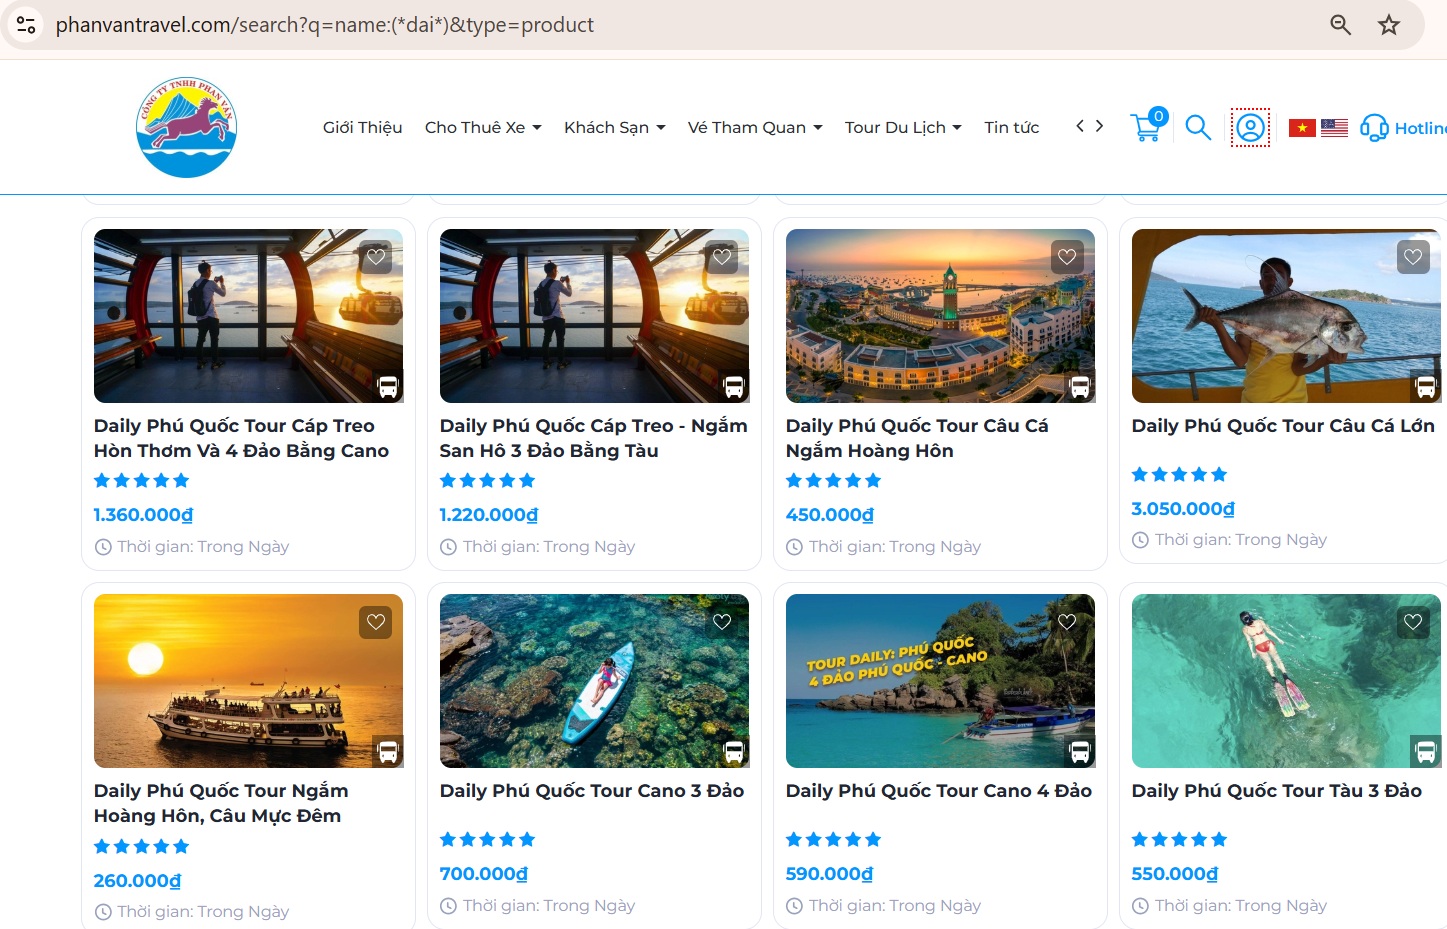This screenshot has width=1447, height=929.
Task: Open the Tour Du Lịch dropdown
Action: 902,128
